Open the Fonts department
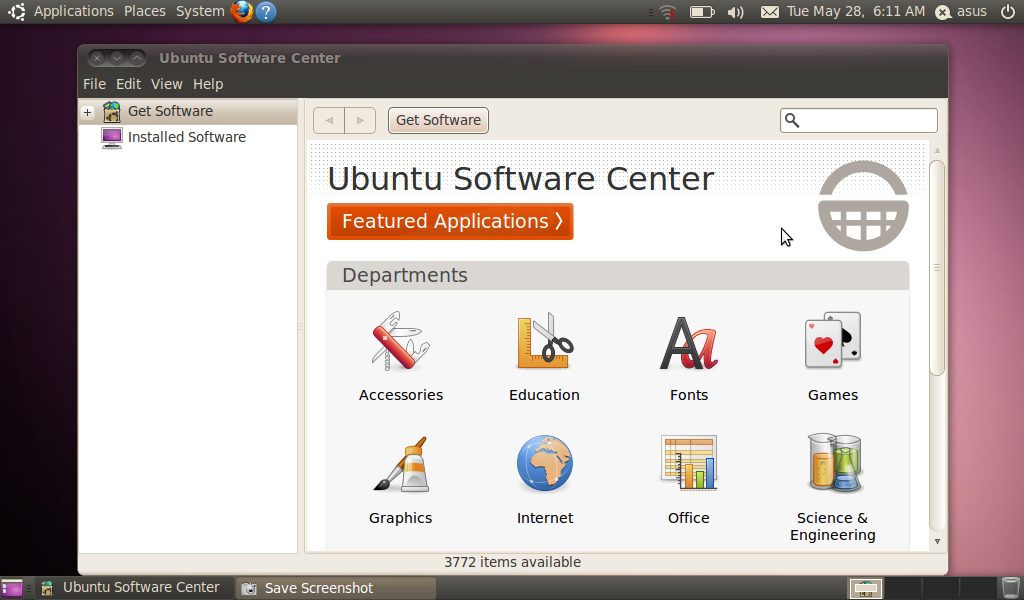The width and height of the screenshot is (1024, 600). (688, 357)
